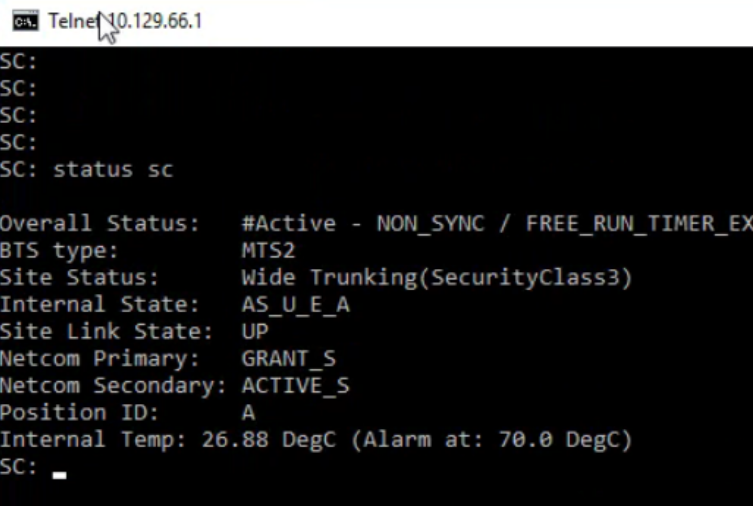Click the 'MTS2' value
The width and height of the screenshot is (753, 506).
268,250
